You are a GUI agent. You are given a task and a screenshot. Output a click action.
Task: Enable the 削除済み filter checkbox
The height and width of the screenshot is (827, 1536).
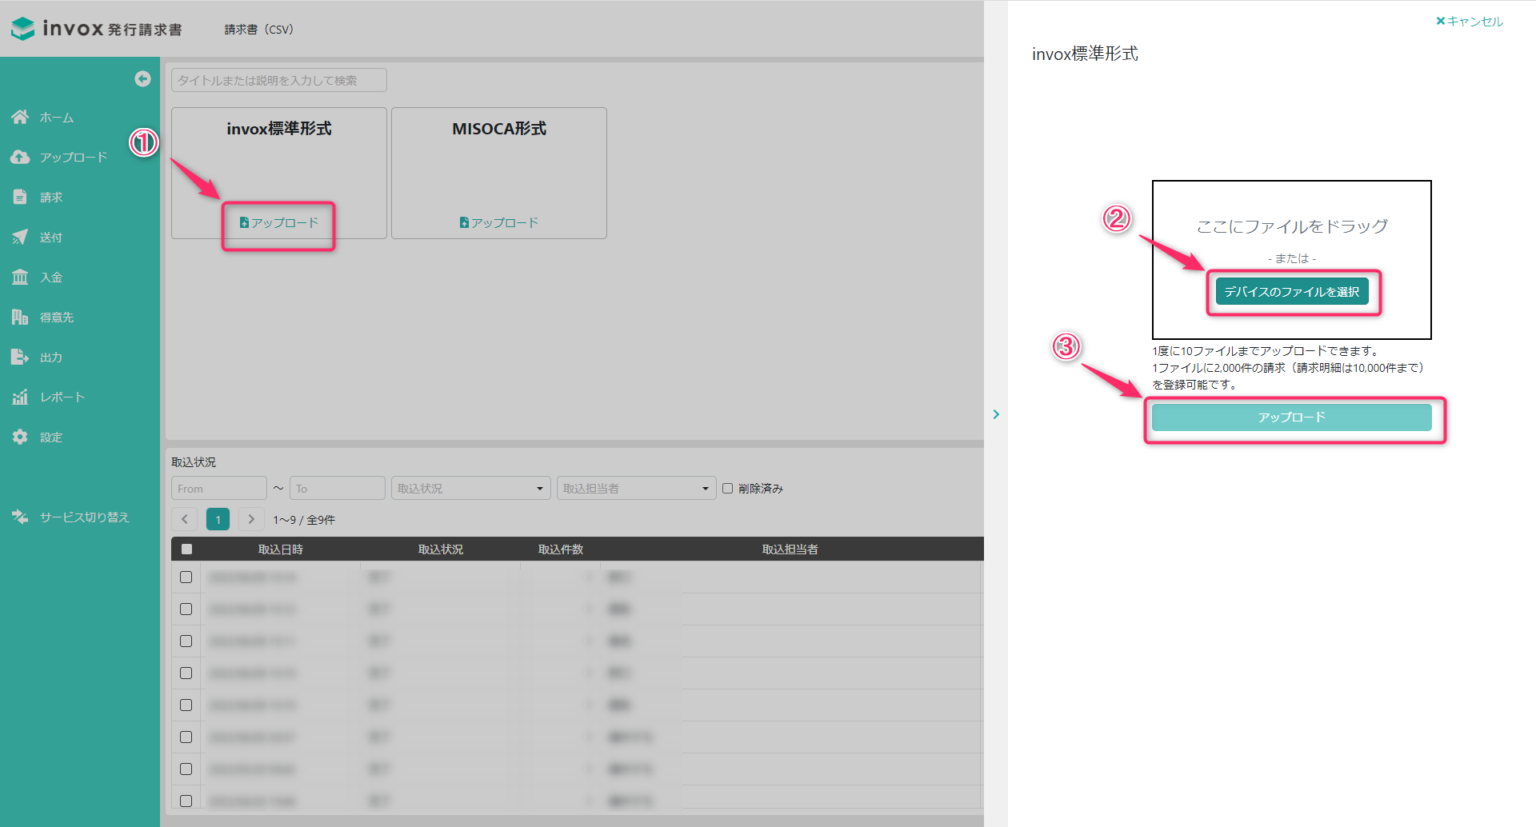(728, 487)
